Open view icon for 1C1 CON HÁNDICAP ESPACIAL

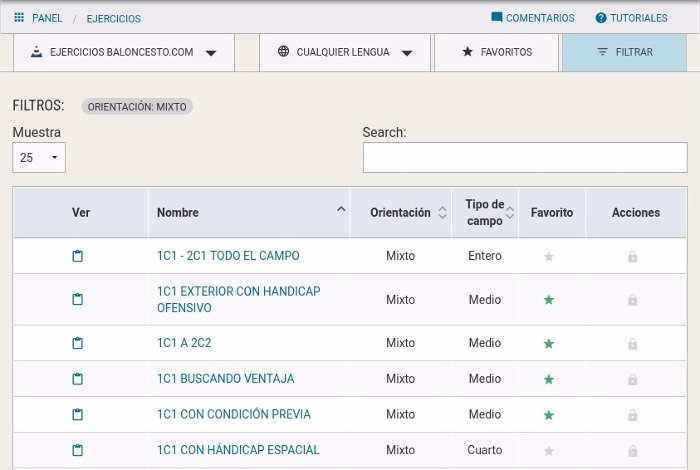(78, 450)
